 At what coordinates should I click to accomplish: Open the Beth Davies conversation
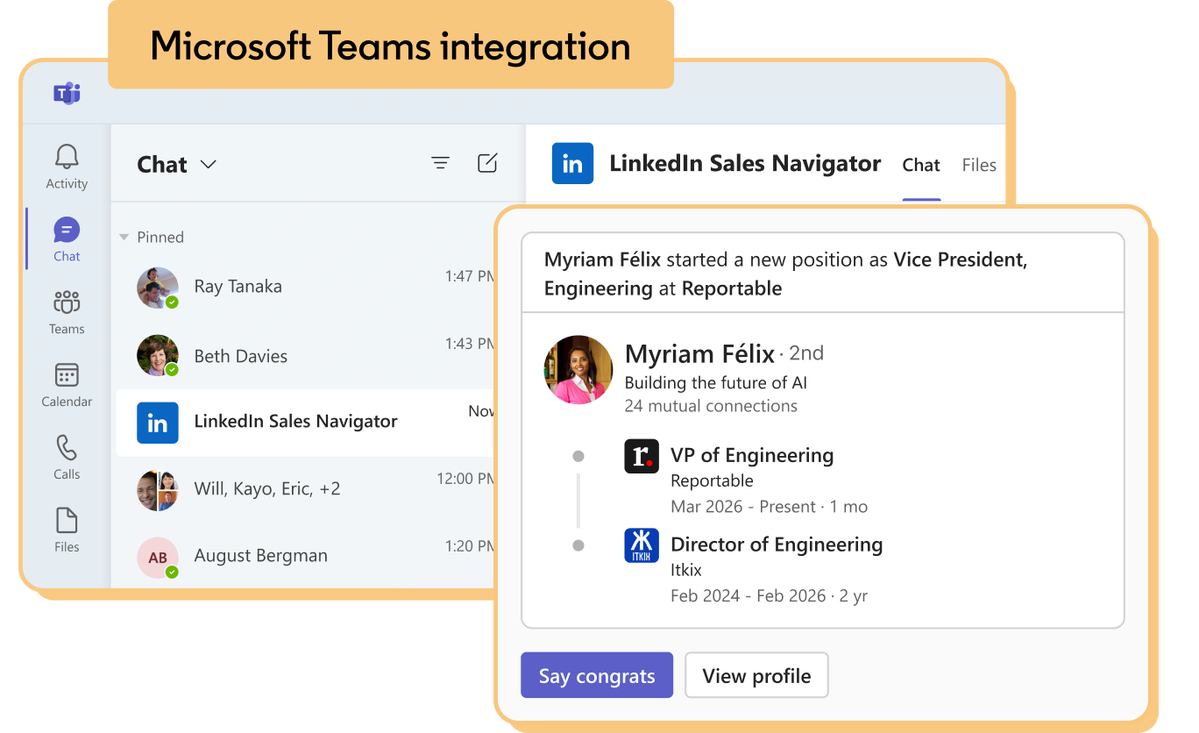click(x=306, y=355)
